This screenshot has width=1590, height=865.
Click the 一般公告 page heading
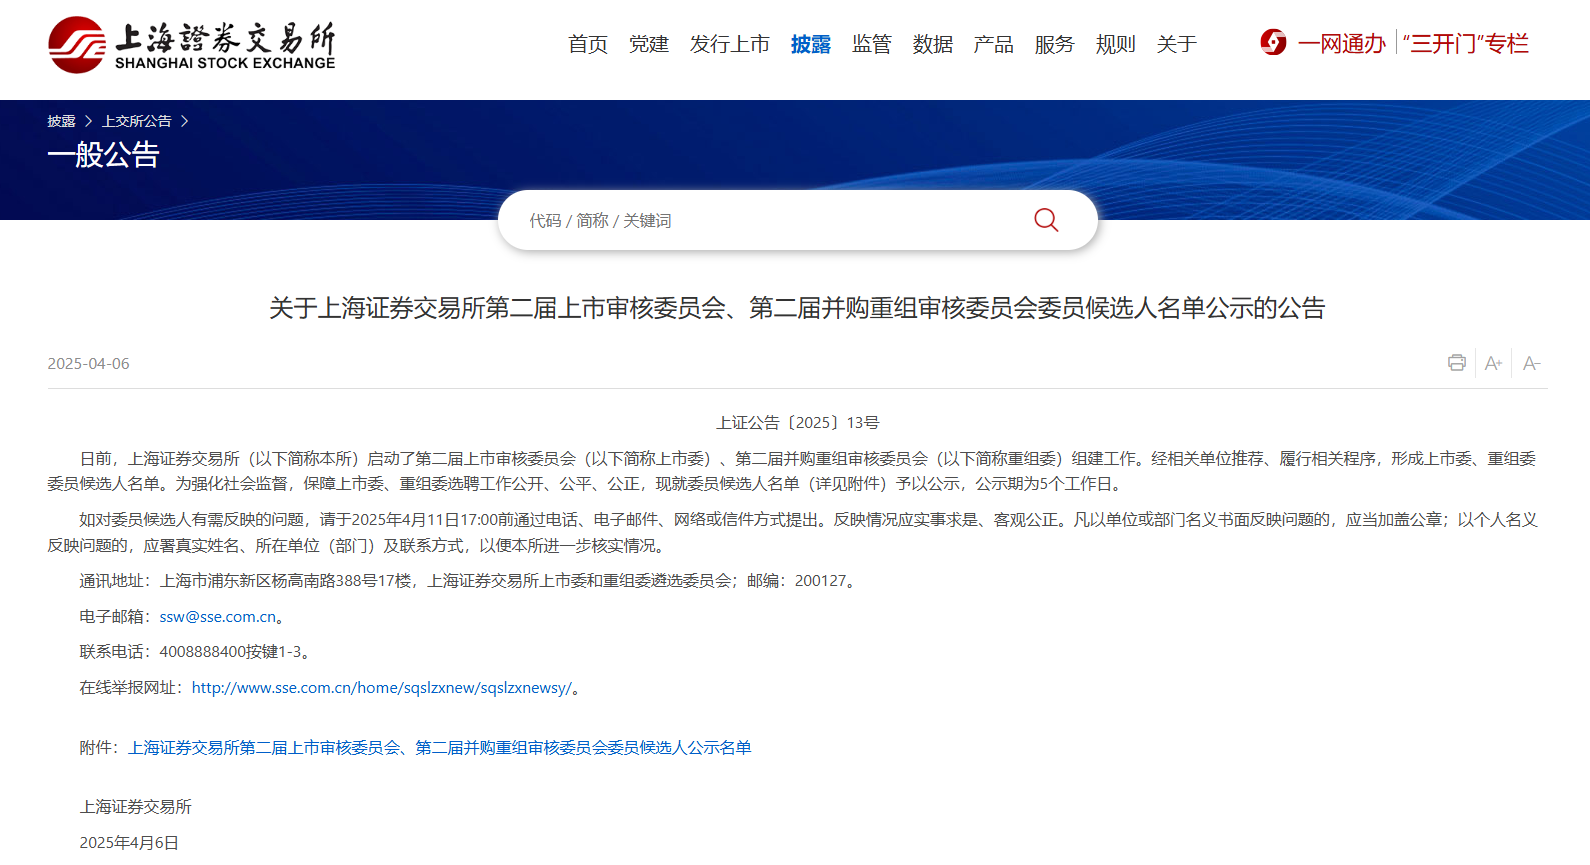[103, 154]
